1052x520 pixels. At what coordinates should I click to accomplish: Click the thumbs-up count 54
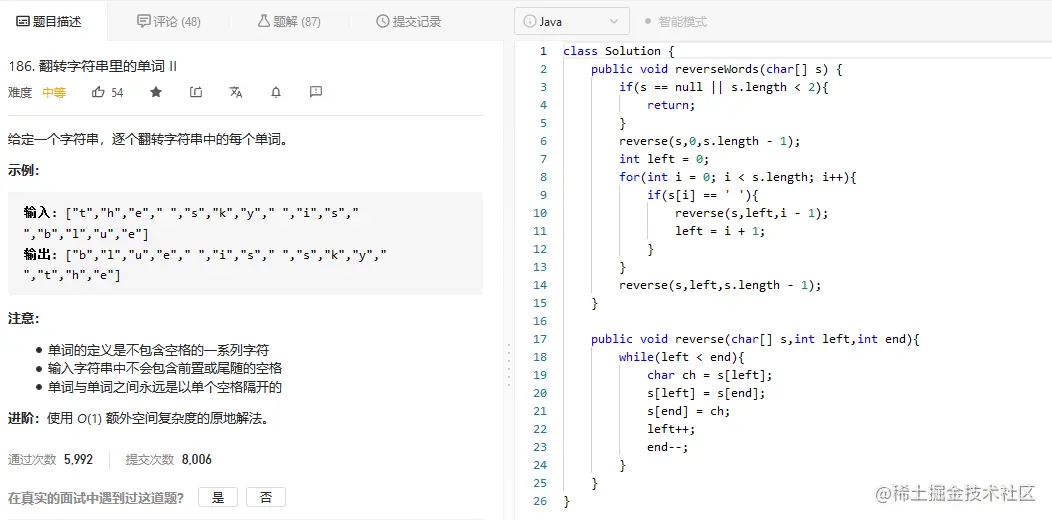pyautogui.click(x=117, y=93)
